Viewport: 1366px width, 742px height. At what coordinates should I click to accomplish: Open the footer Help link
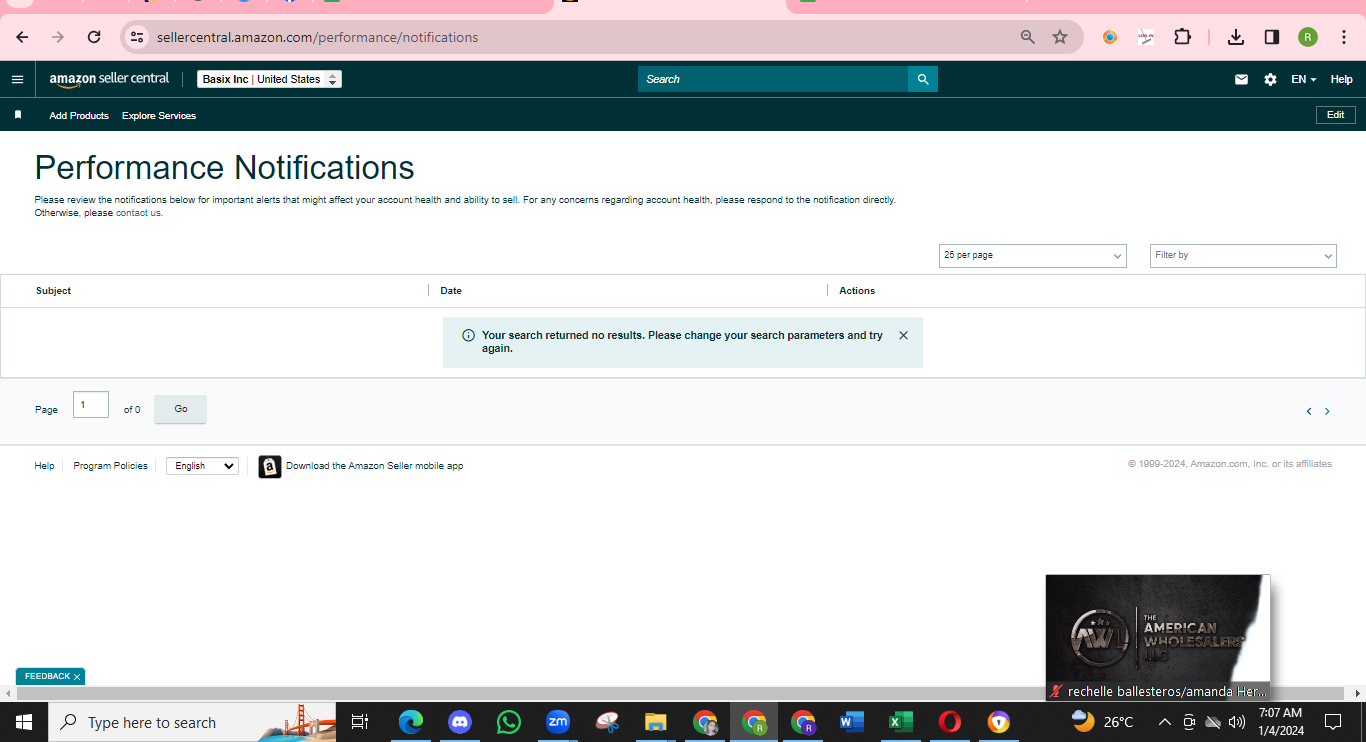[x=44, y=466]
